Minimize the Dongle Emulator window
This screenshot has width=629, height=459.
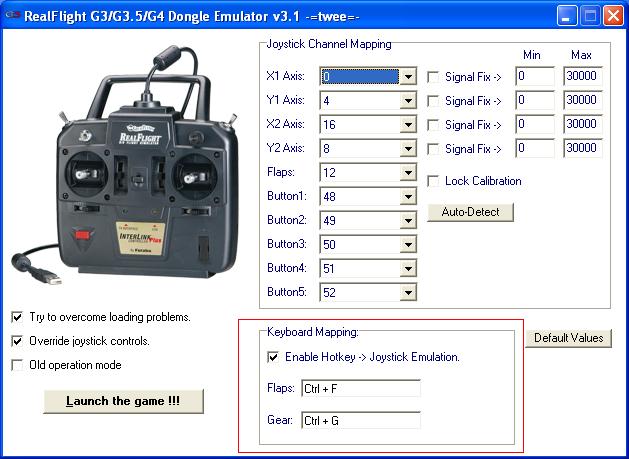coord(567,16)
